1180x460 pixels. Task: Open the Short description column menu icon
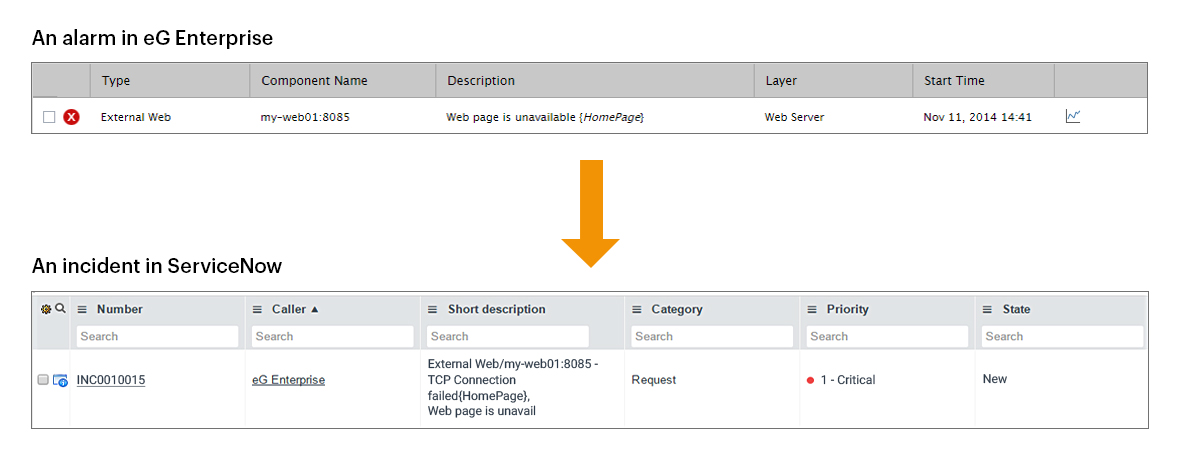click(433, 309)
